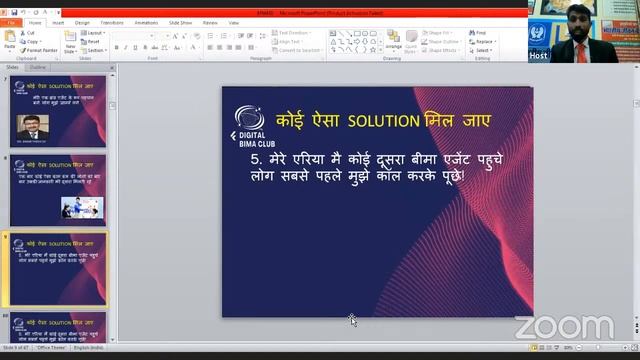Decrease the font size
The height and width of the screenshot is (360, 640).
[184, 36]
